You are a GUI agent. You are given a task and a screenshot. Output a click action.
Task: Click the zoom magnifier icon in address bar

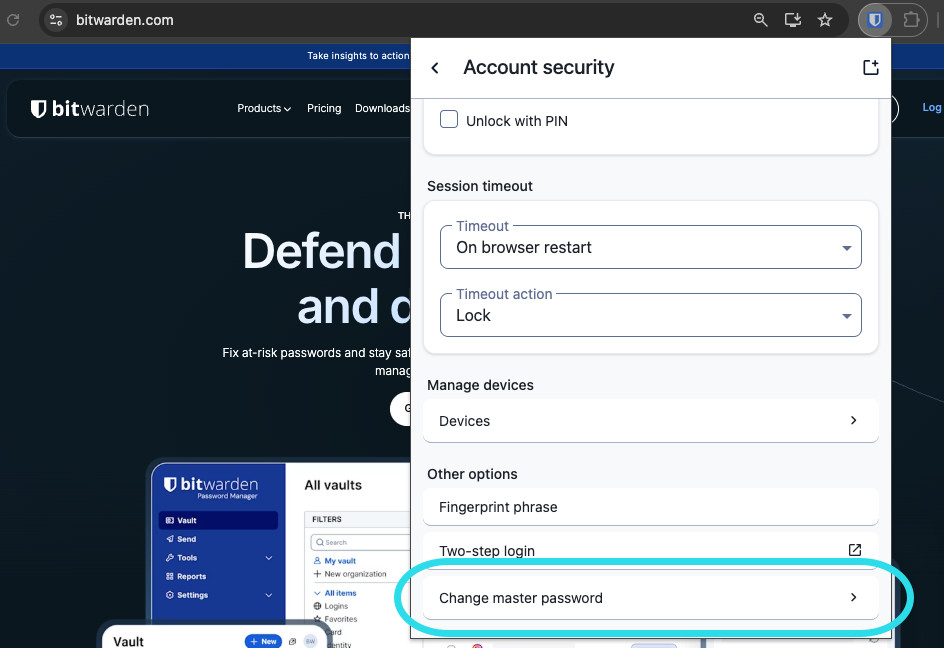[x=760, y=20]
